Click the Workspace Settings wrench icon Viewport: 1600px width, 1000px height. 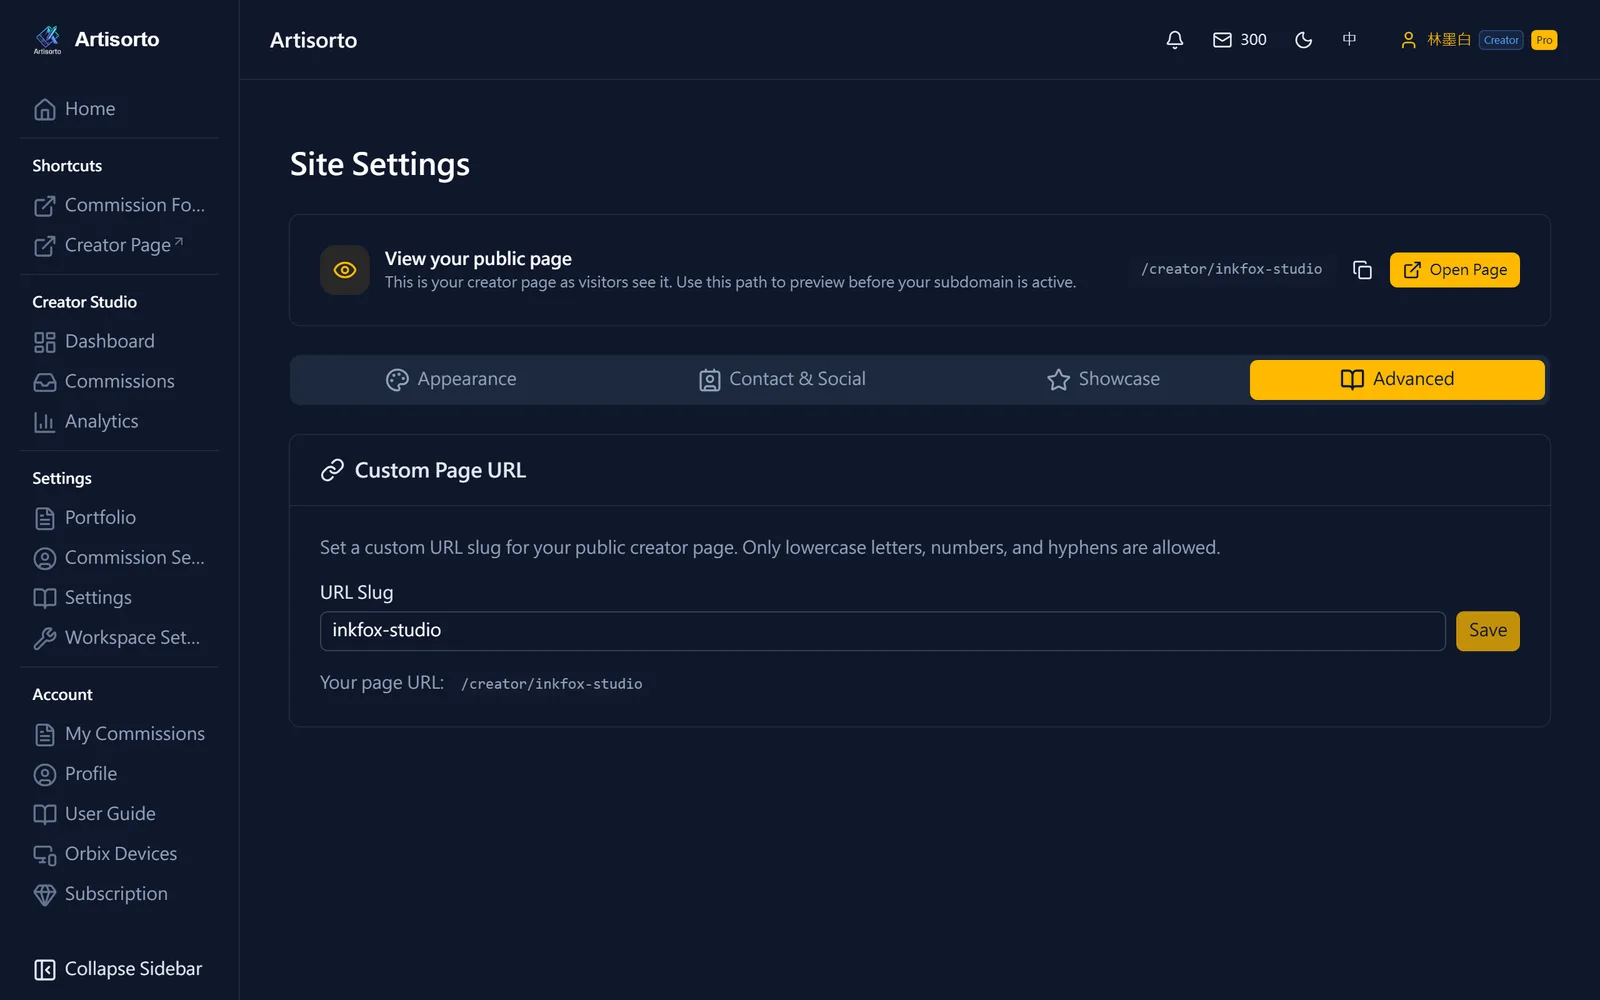[x=45, y=638]
